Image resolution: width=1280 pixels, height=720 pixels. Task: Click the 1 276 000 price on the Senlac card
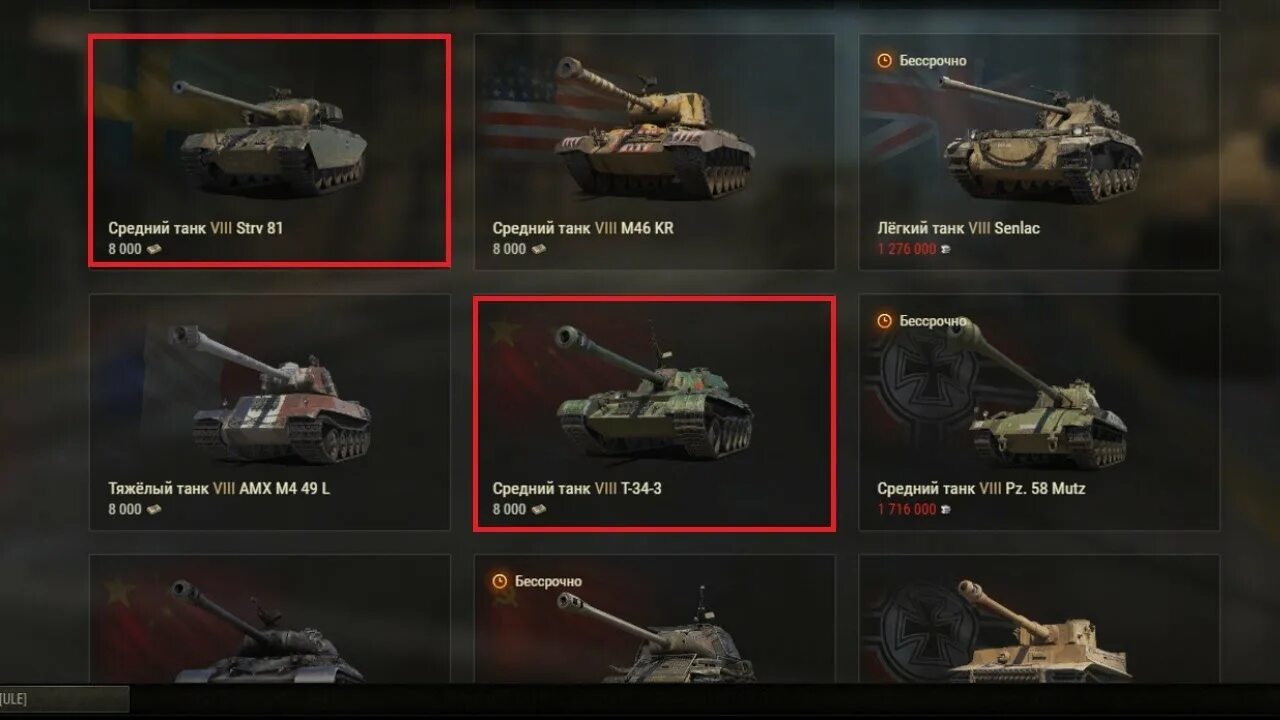[x=907, y=249]
